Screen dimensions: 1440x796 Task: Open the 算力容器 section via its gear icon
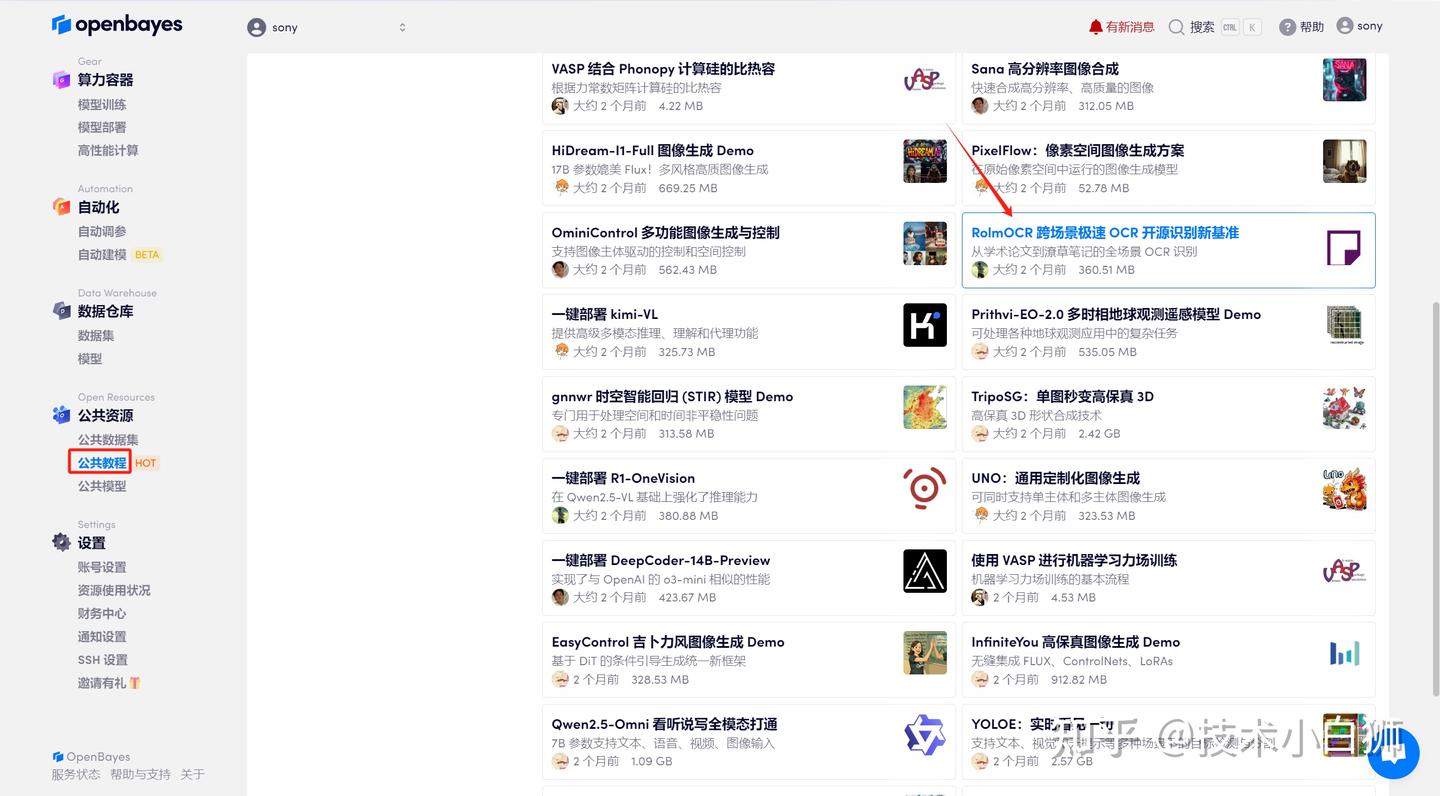coord(61,79)
